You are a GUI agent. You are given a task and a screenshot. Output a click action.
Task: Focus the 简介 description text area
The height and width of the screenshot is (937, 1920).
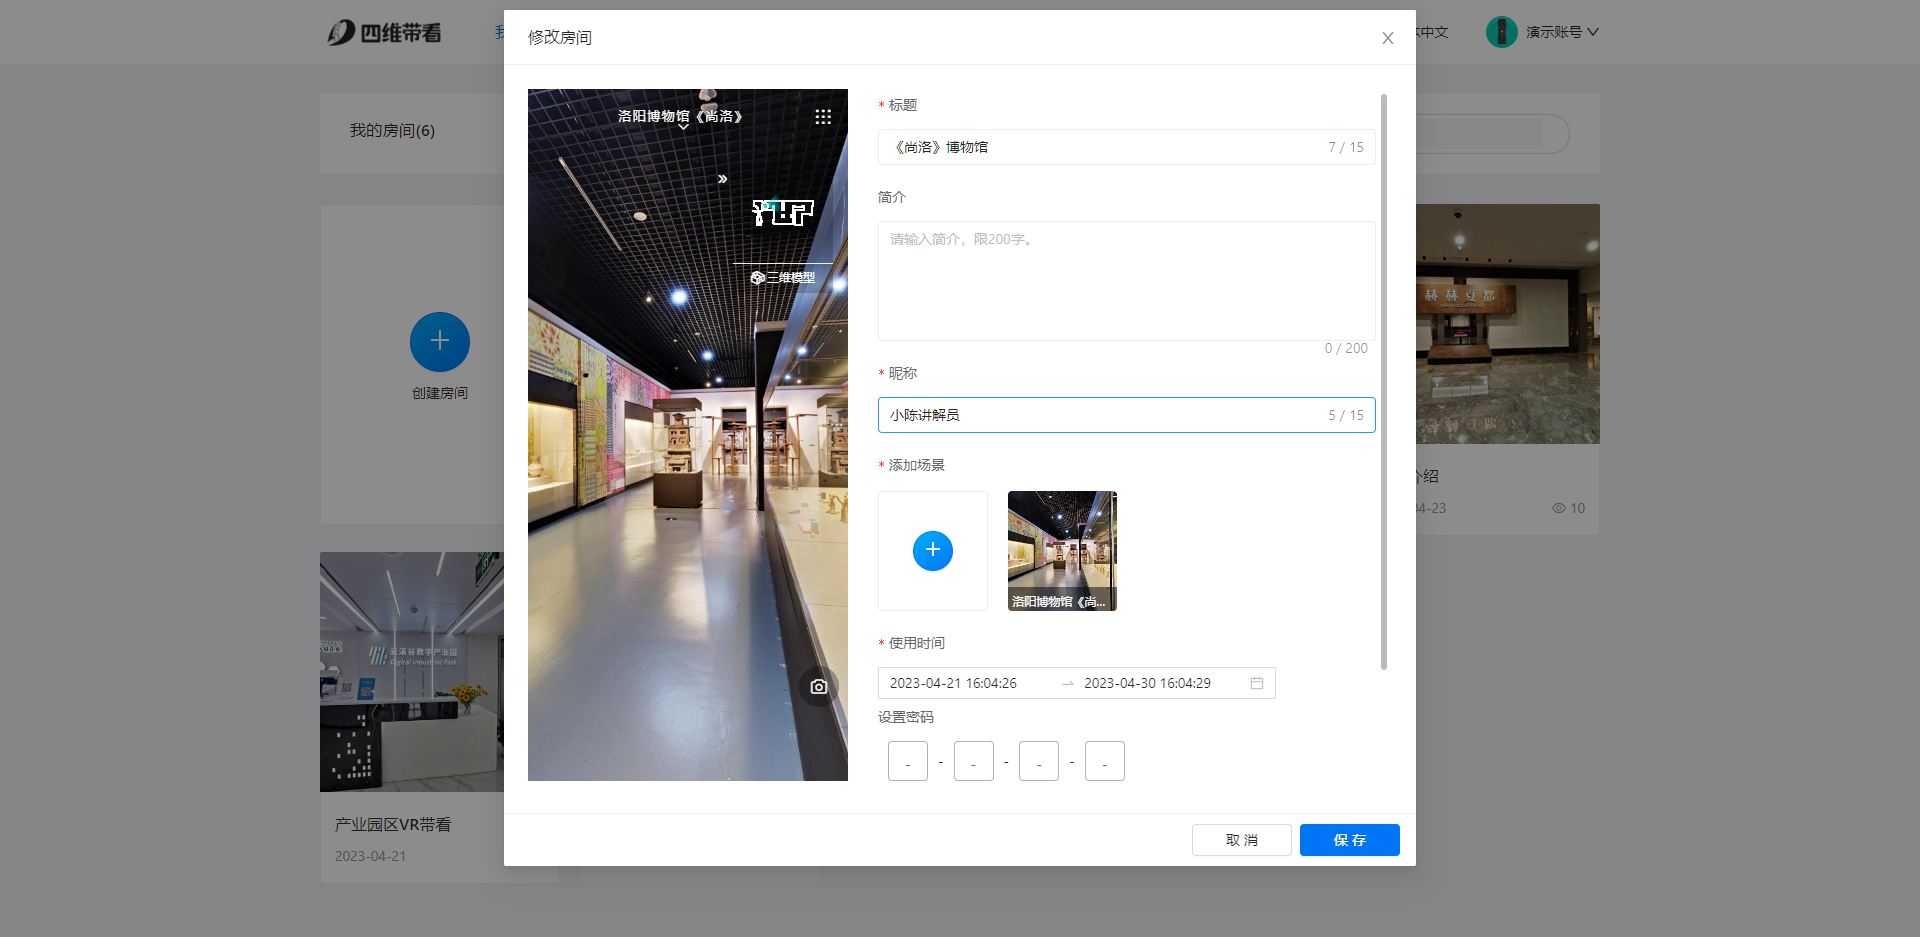[1126, 280]
